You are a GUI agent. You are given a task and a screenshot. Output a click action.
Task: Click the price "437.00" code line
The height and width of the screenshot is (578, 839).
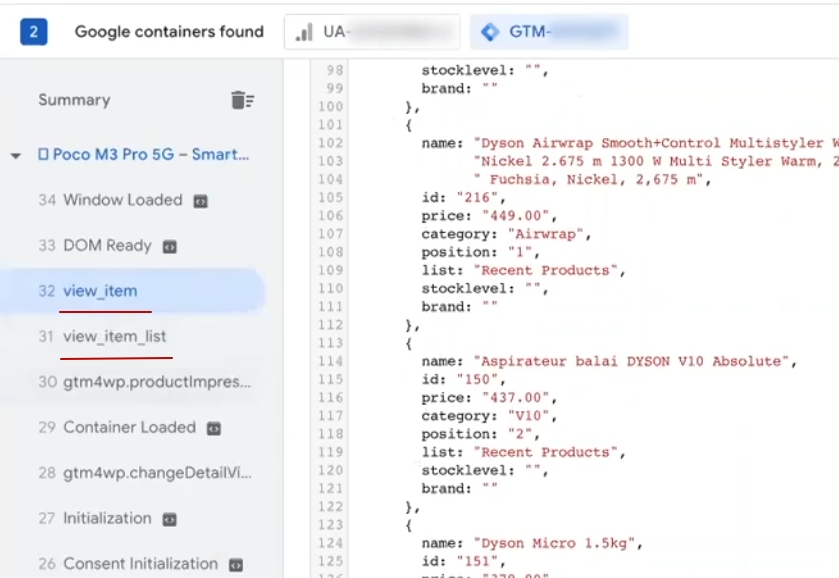point(489,398)
